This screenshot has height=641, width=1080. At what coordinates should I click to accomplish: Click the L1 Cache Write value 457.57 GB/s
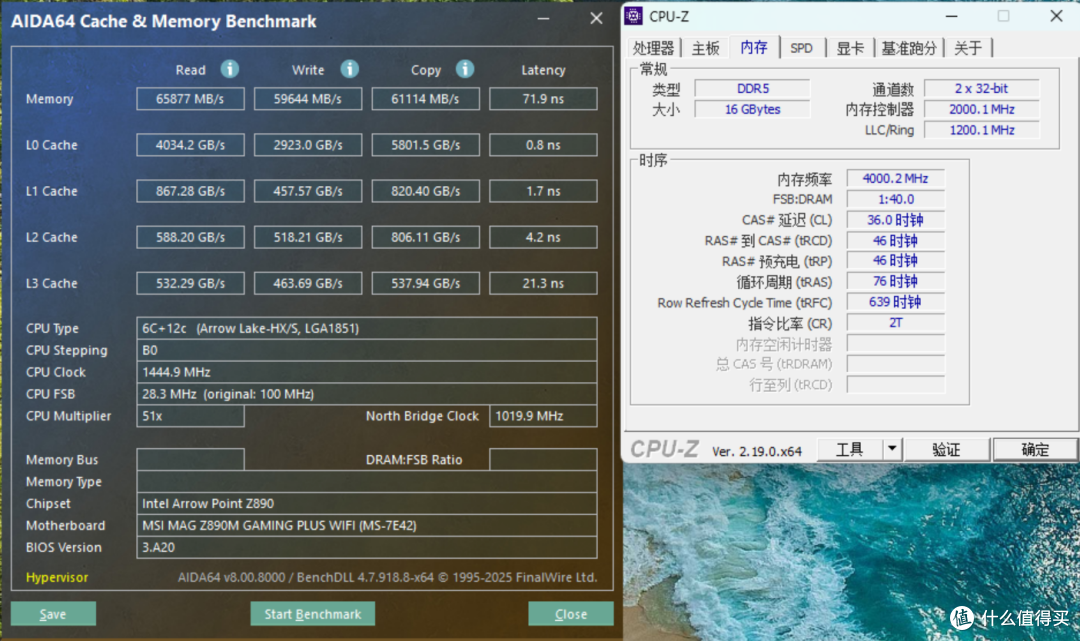(308, 191)
